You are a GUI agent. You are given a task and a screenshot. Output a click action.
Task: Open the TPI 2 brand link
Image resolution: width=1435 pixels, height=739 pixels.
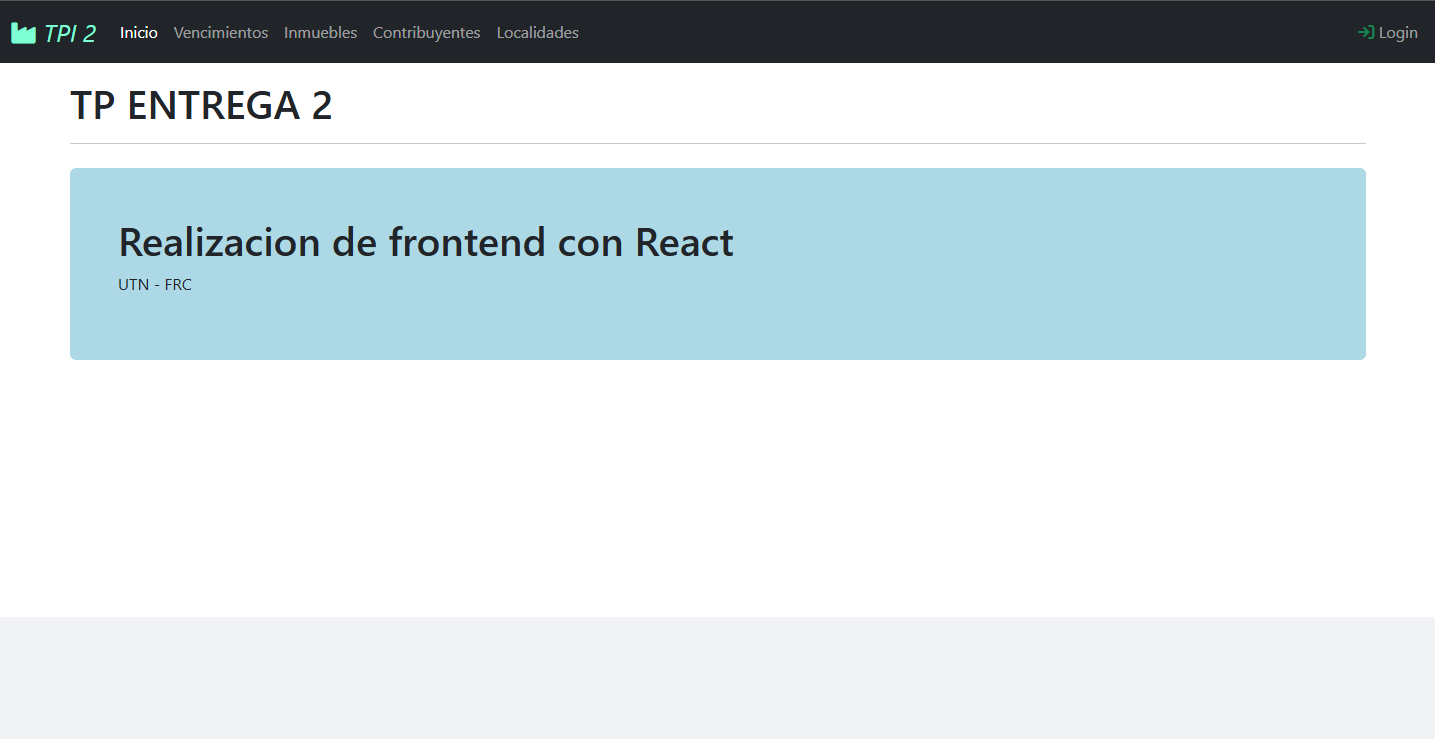pos(69,33)
